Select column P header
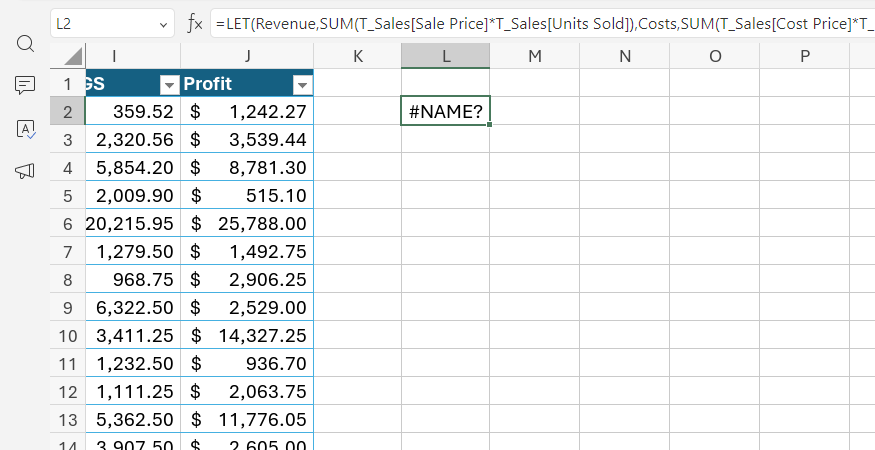 coord(804,56)
